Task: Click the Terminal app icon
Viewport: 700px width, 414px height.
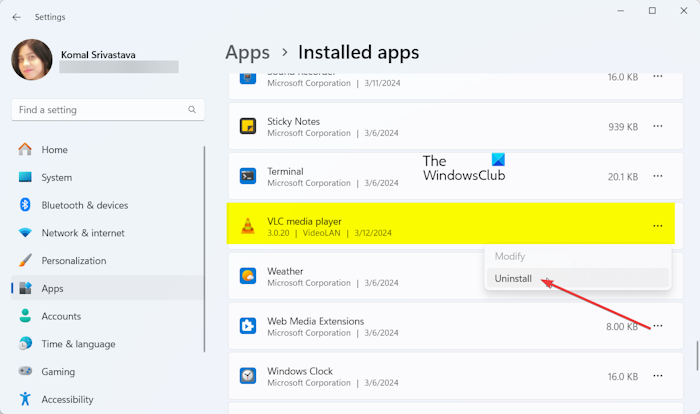Action: point(248,176)
